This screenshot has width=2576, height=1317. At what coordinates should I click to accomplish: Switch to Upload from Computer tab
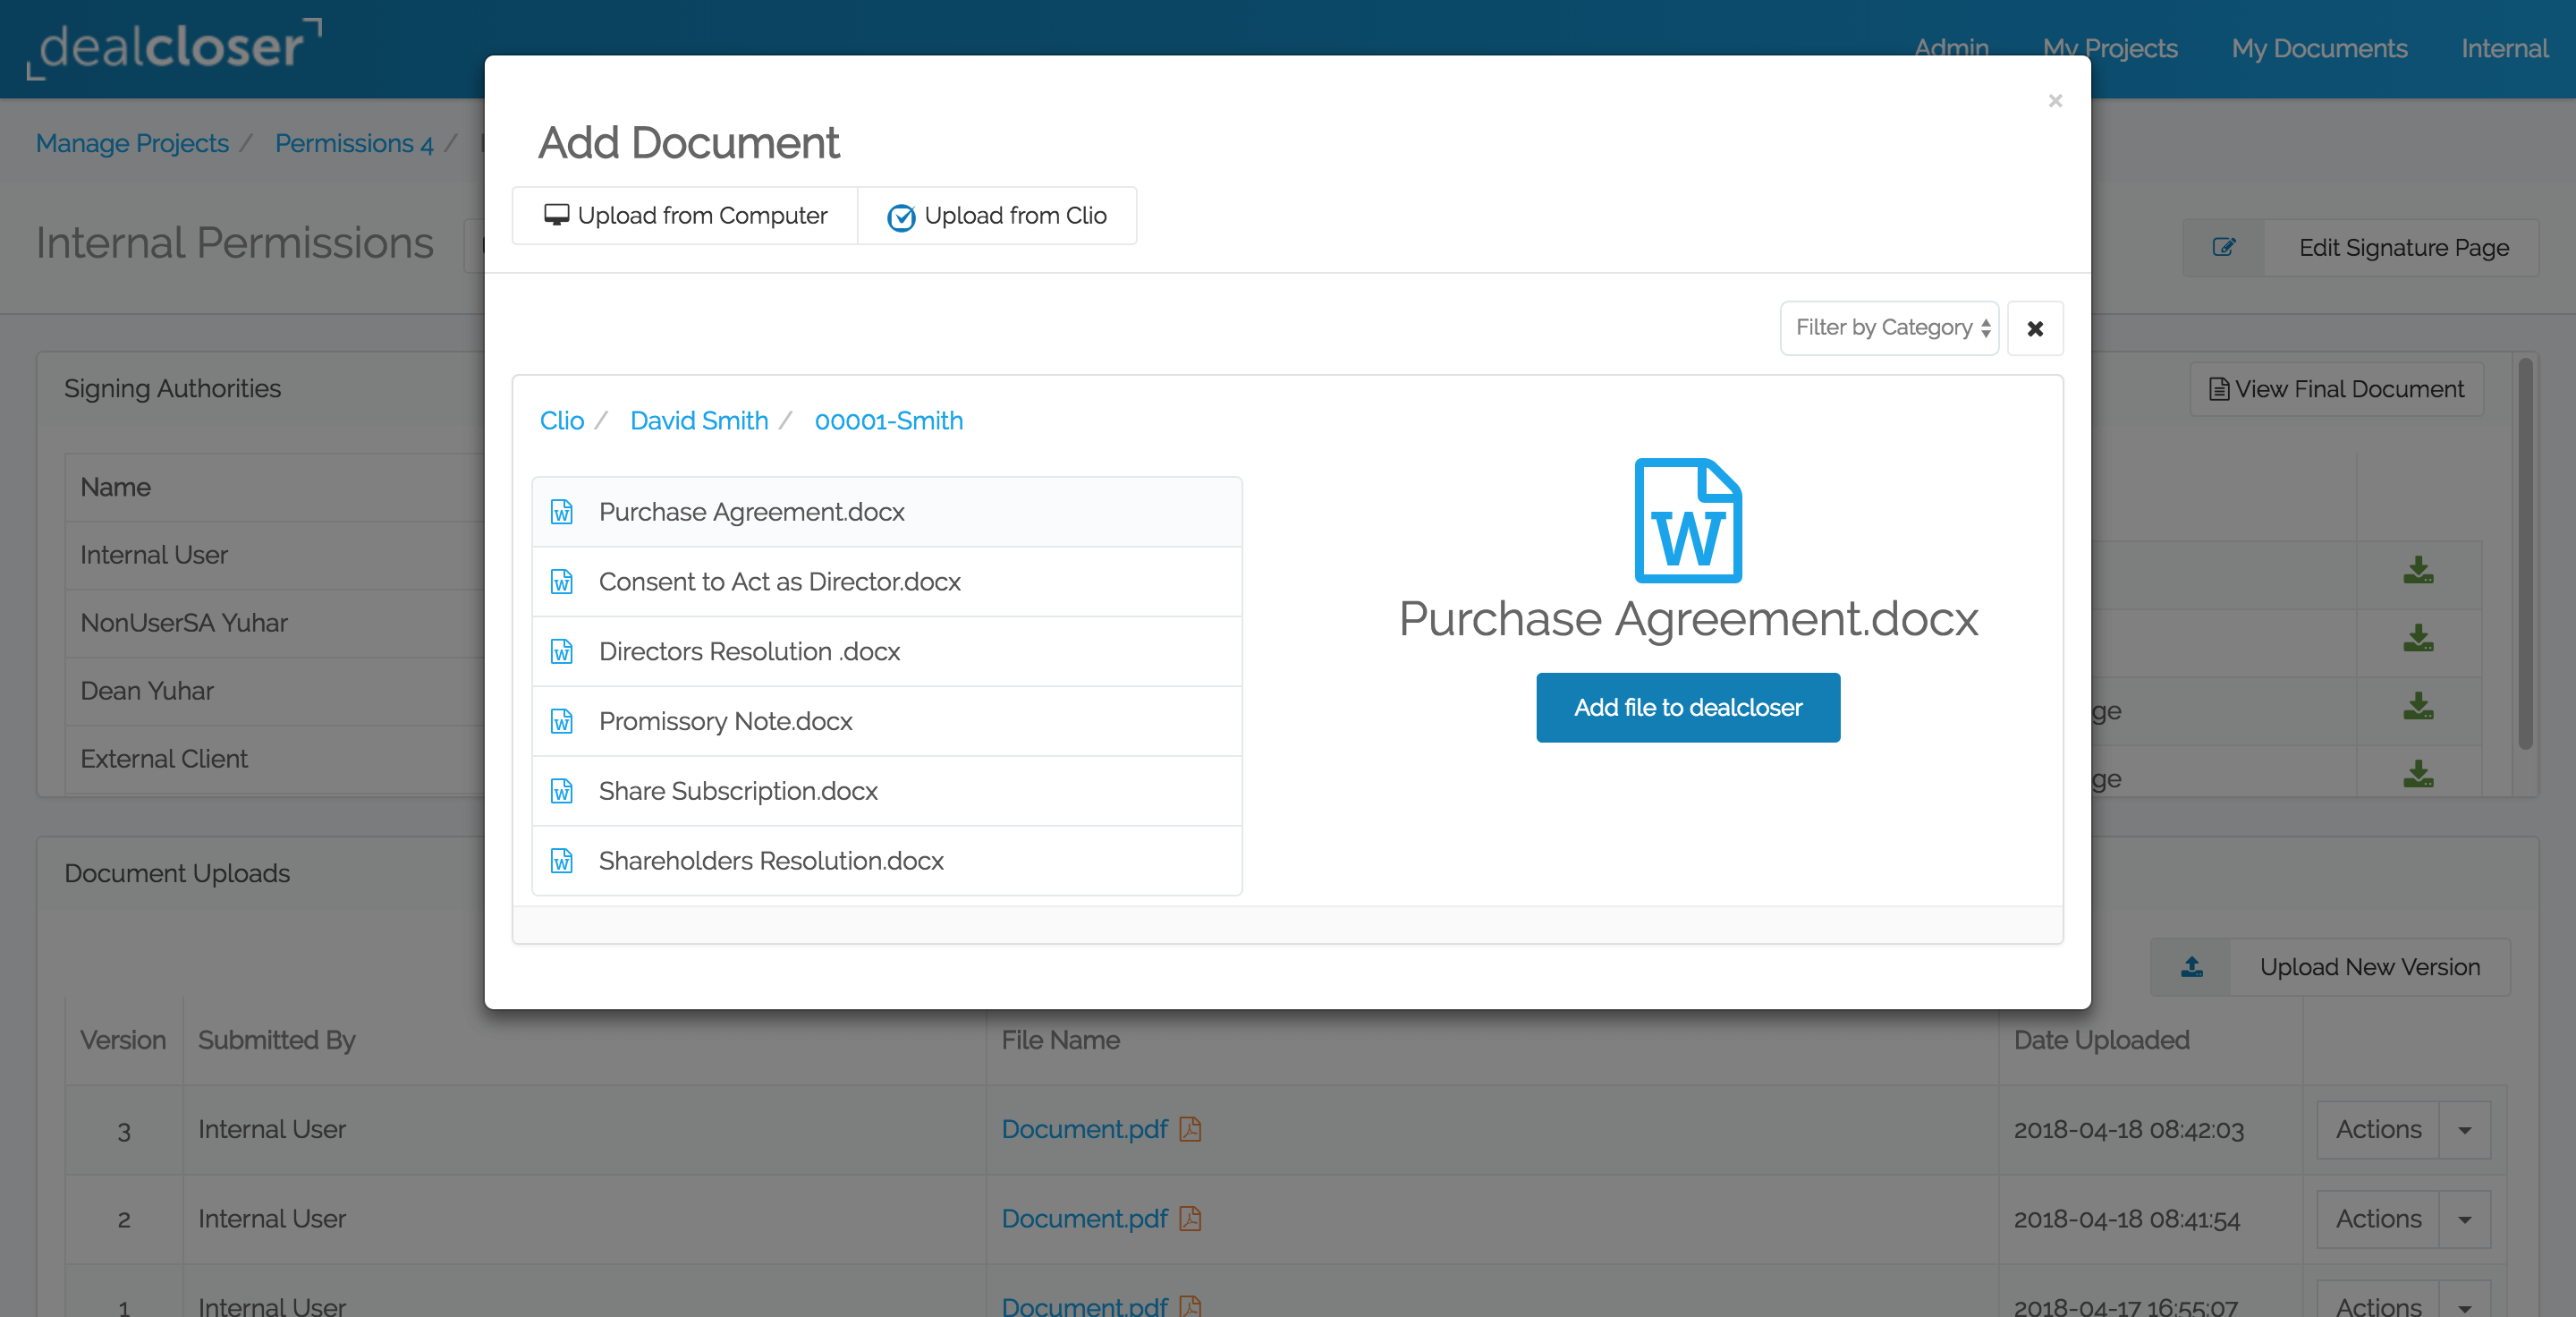point(685,215)
